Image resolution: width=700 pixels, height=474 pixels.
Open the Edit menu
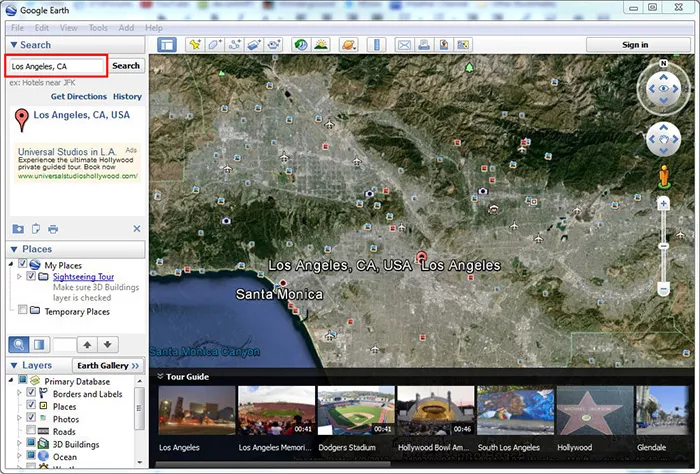(42, 28)
